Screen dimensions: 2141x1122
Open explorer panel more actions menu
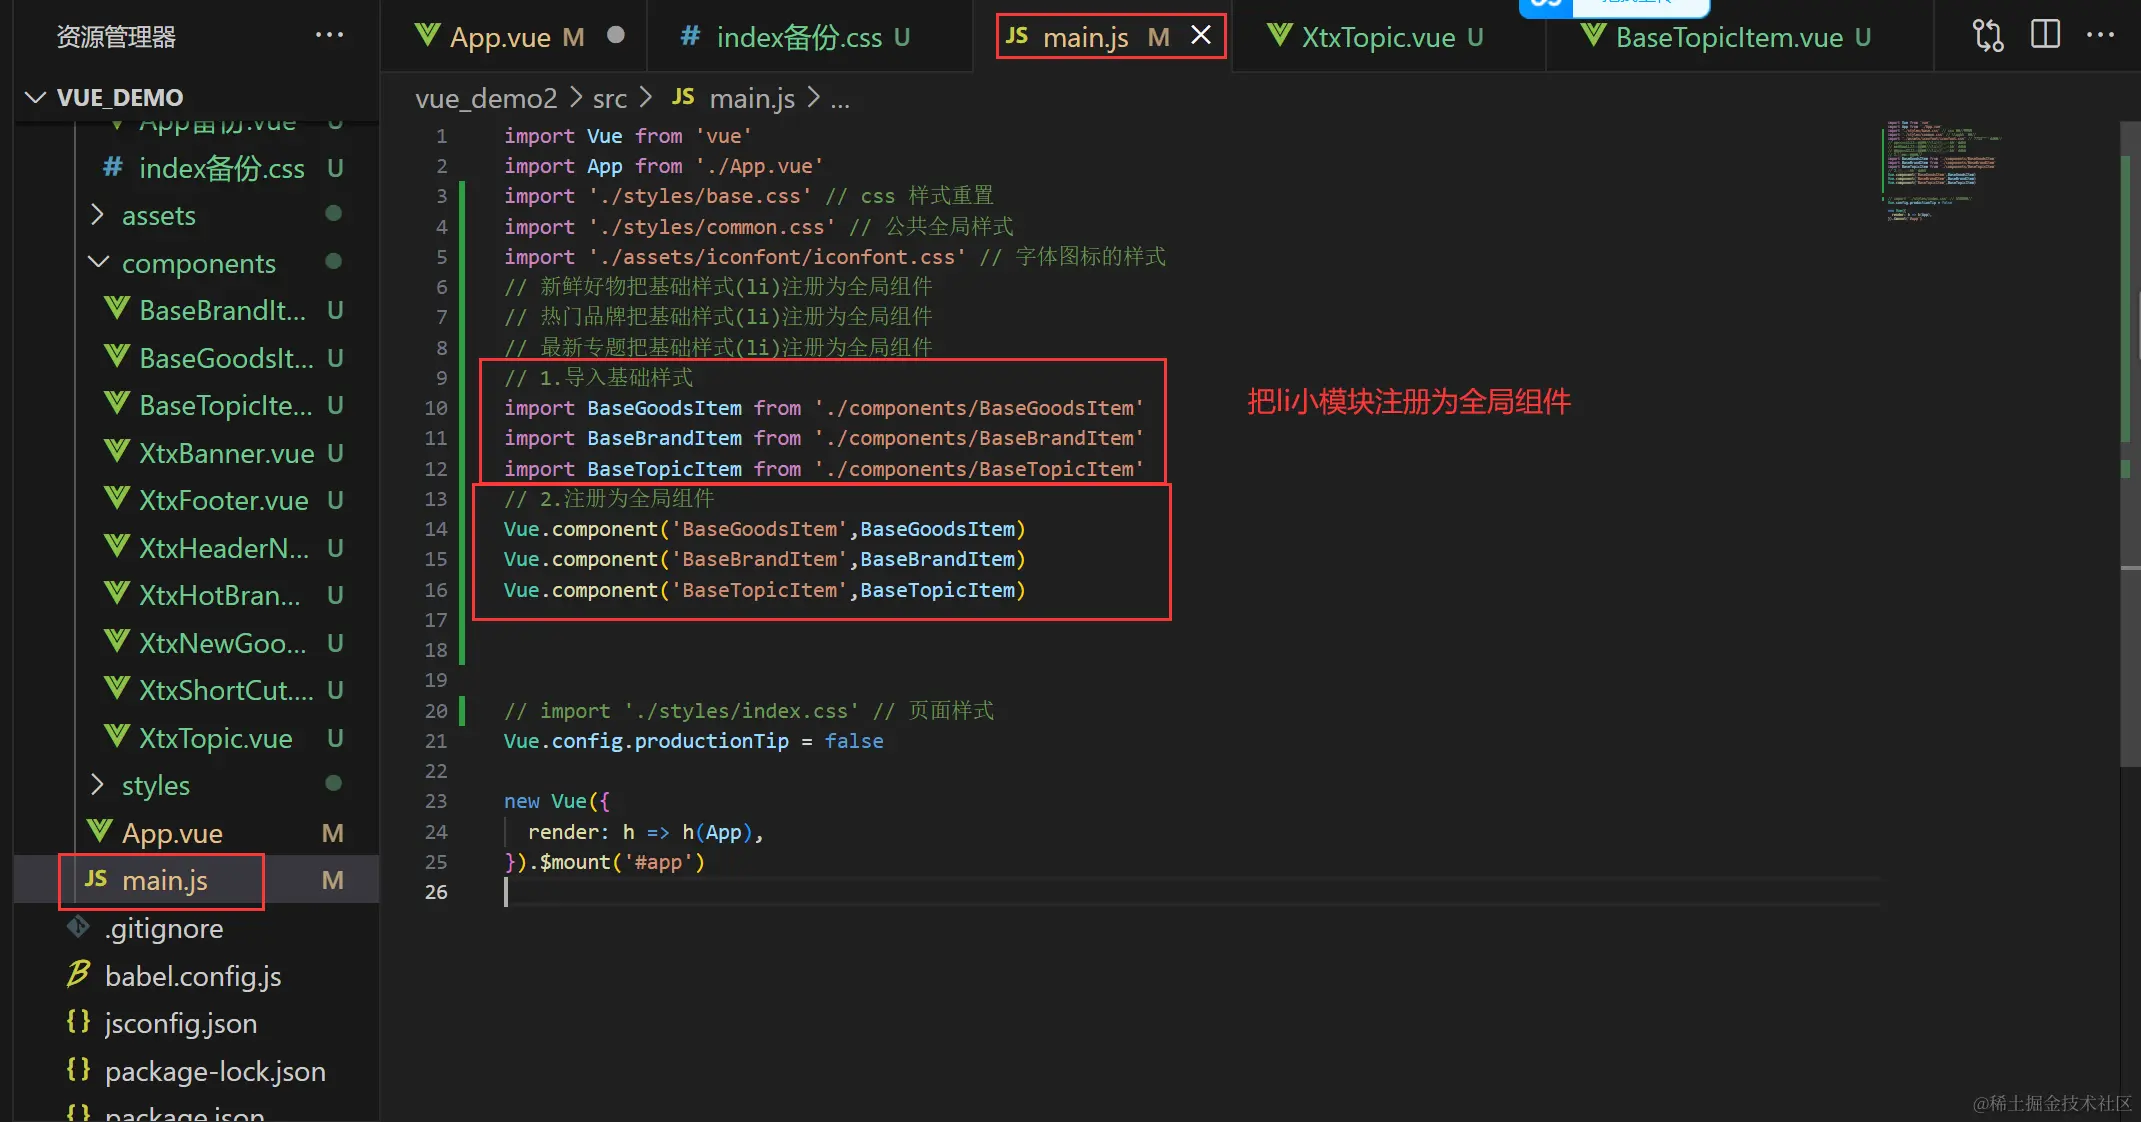[329, 36]
